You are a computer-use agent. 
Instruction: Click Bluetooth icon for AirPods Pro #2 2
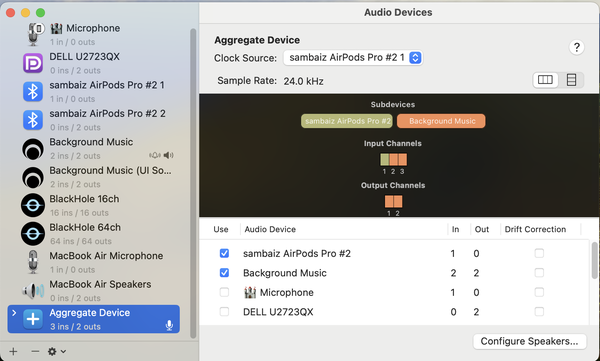[33, 120]
